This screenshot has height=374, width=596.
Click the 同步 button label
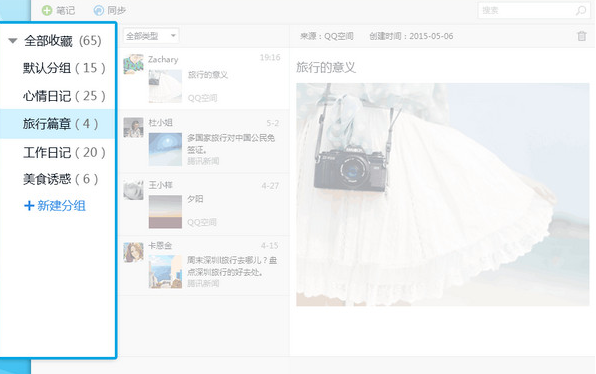click(x=117, y=11)
